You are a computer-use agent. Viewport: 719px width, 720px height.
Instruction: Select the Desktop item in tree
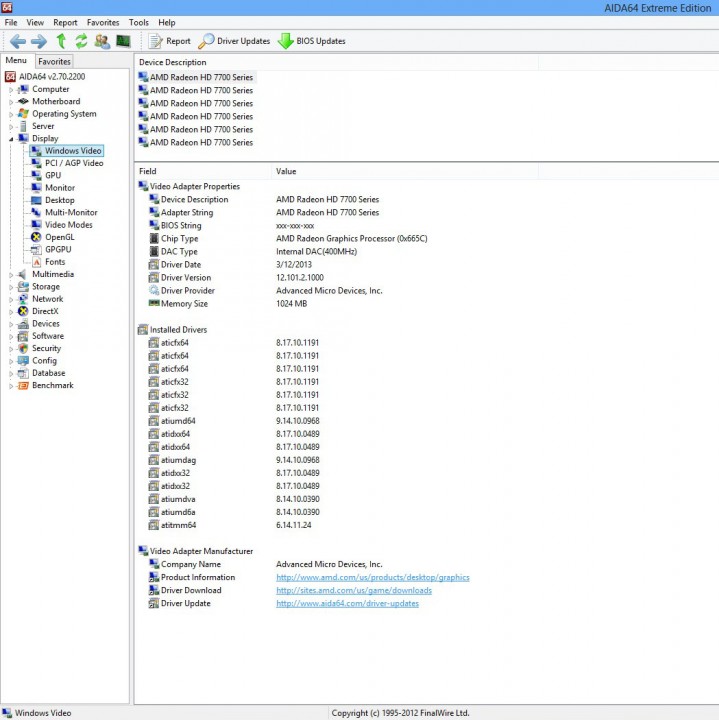(x=52, y=200)
